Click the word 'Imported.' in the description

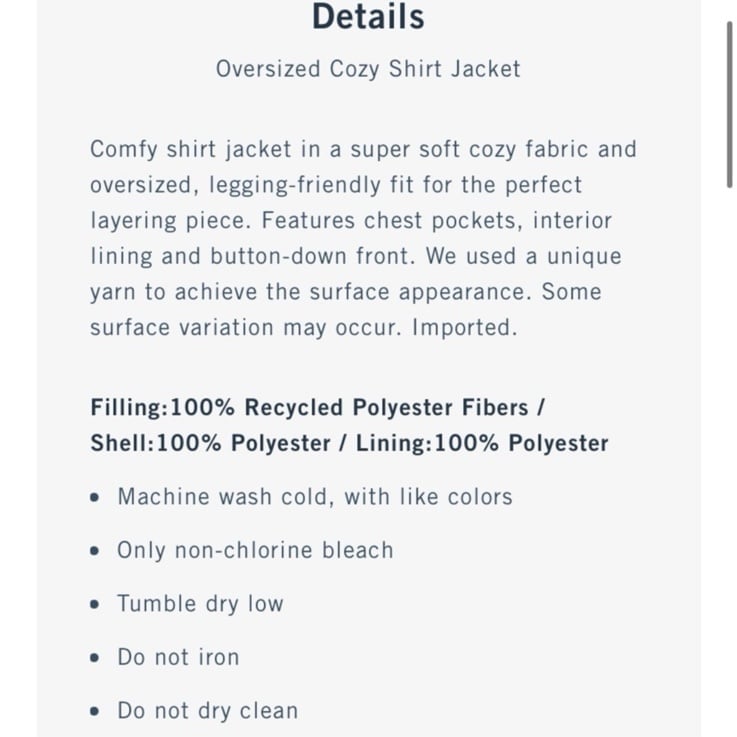(x=464, y=327)
